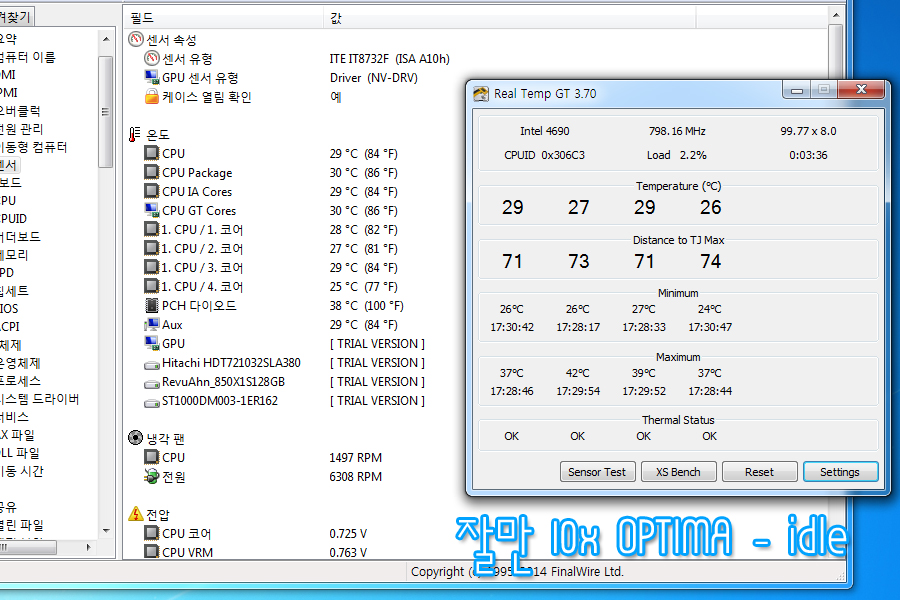Viewport: 900px width, 600px height.
Task: Click the CPU 코어 voltage chip icon
Action: click(x=152, y=533)
